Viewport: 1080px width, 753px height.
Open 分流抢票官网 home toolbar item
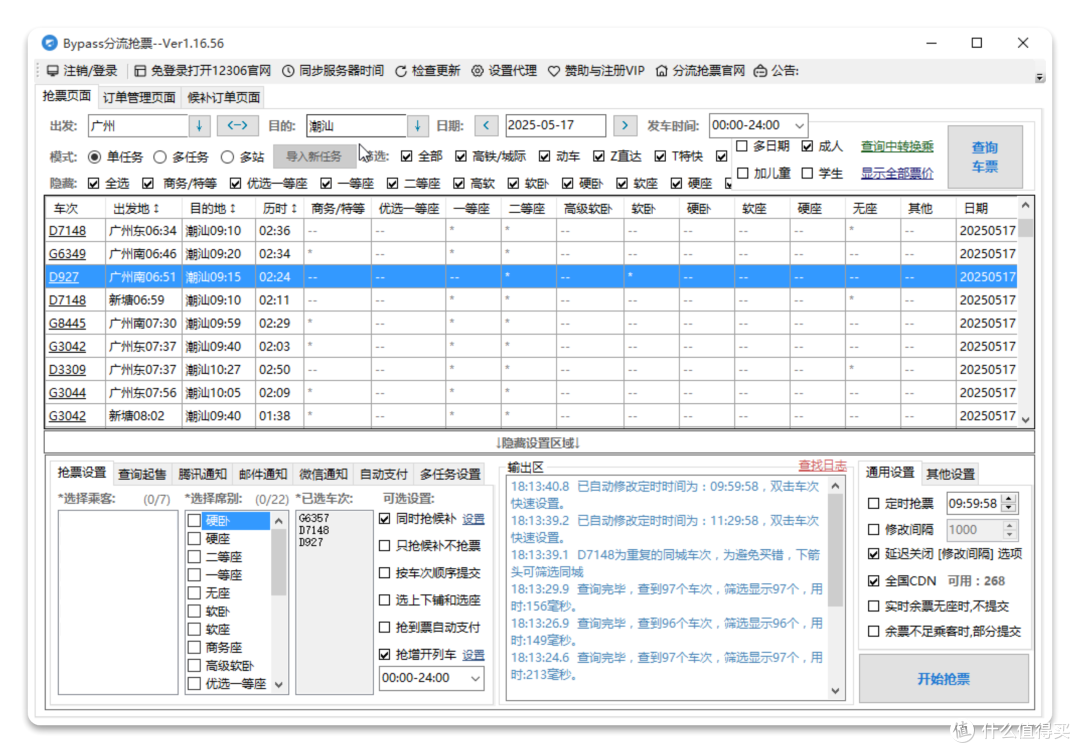click(x=700, y=71)
